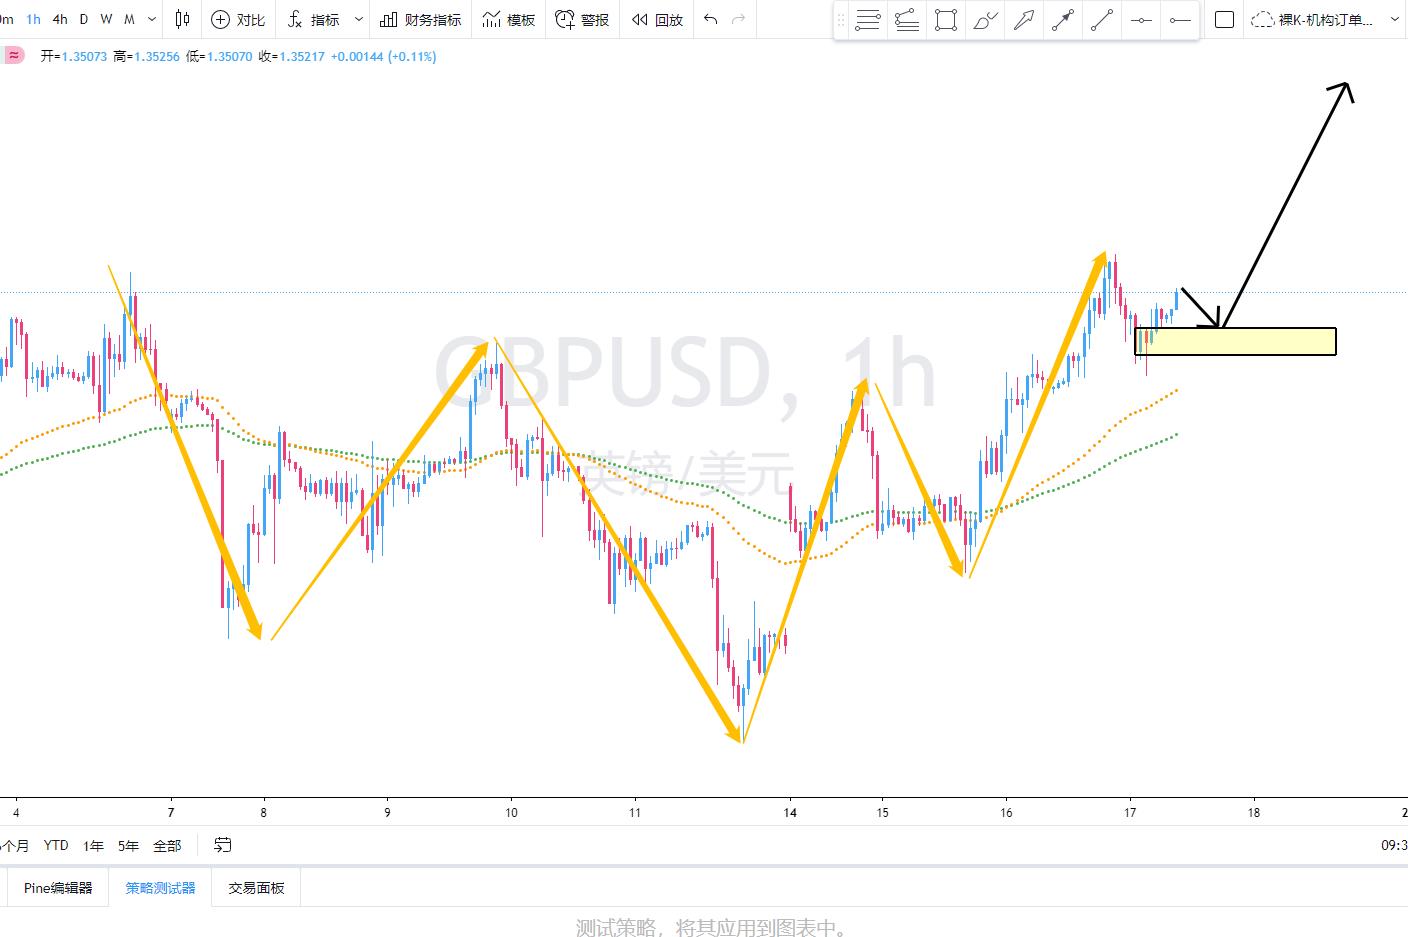Click the undo arrow
The width and height of the screenshot is (1408, 937).
tap(710, 19)
